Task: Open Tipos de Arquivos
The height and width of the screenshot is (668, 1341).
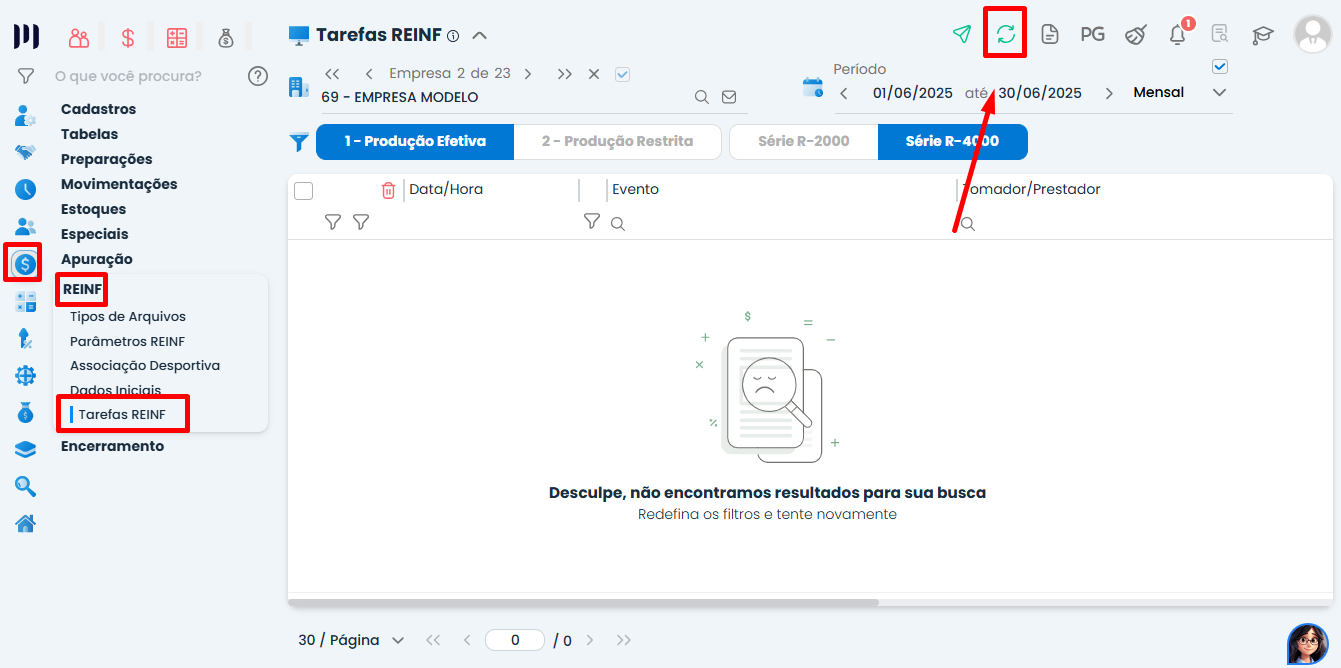Action: [x=128, y=316]
